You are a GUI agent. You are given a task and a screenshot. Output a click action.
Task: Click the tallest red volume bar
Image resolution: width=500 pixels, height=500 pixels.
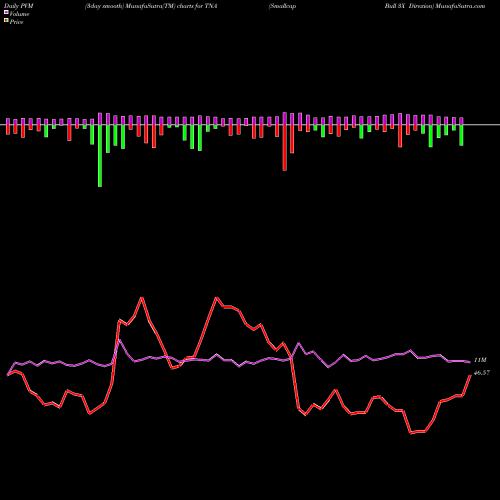coord(285,148)
